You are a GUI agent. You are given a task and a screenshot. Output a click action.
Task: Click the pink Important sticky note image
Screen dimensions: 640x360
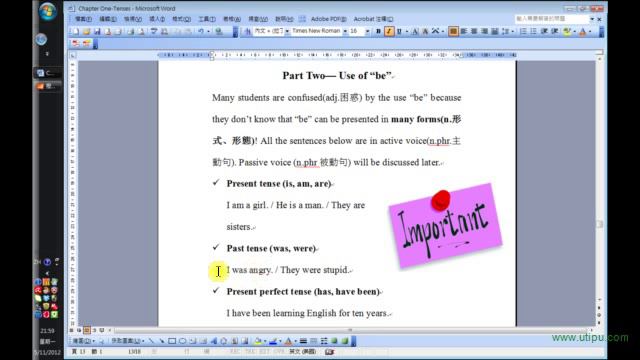coord(445,225)
